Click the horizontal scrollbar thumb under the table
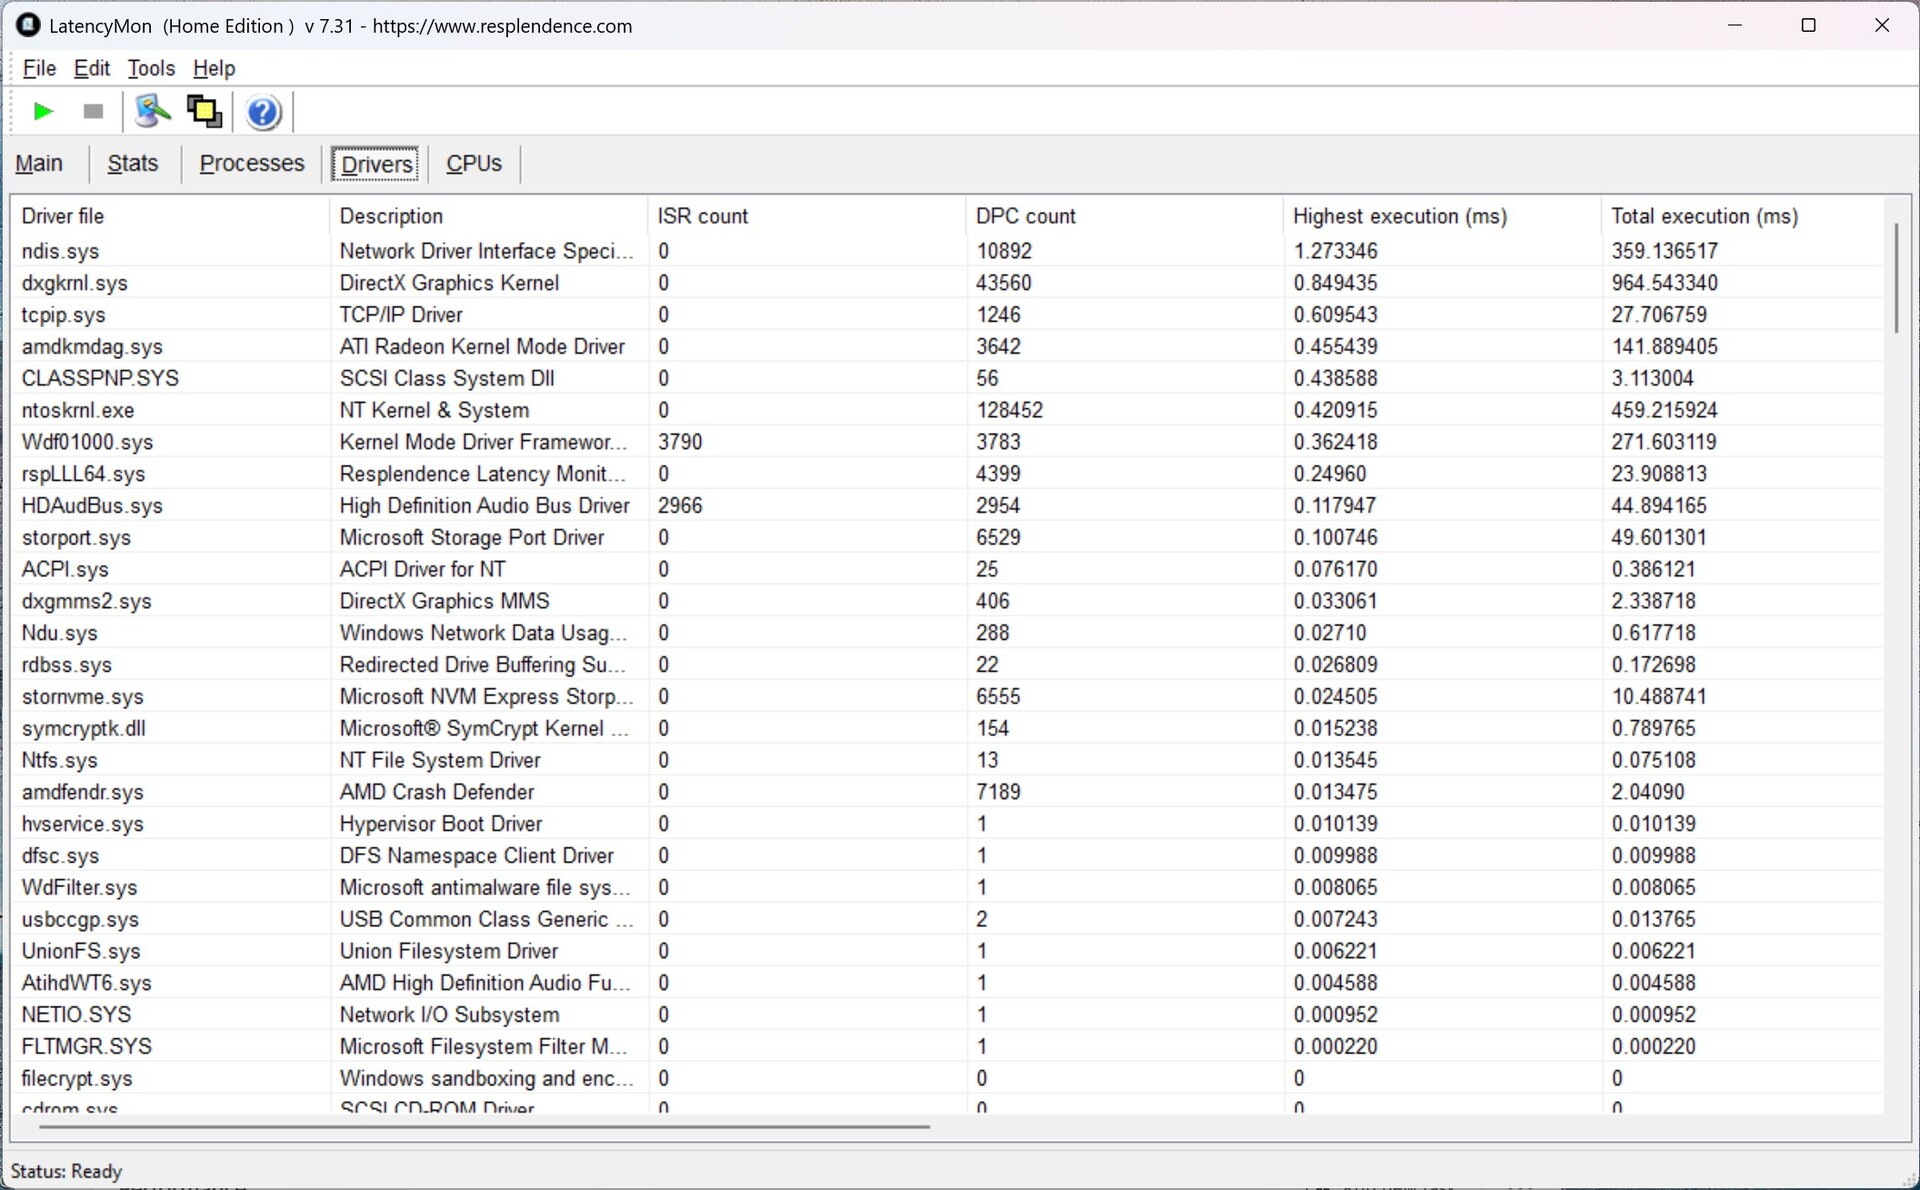The height and width of the screenshot is (1190, 1920). (484, 1127)
